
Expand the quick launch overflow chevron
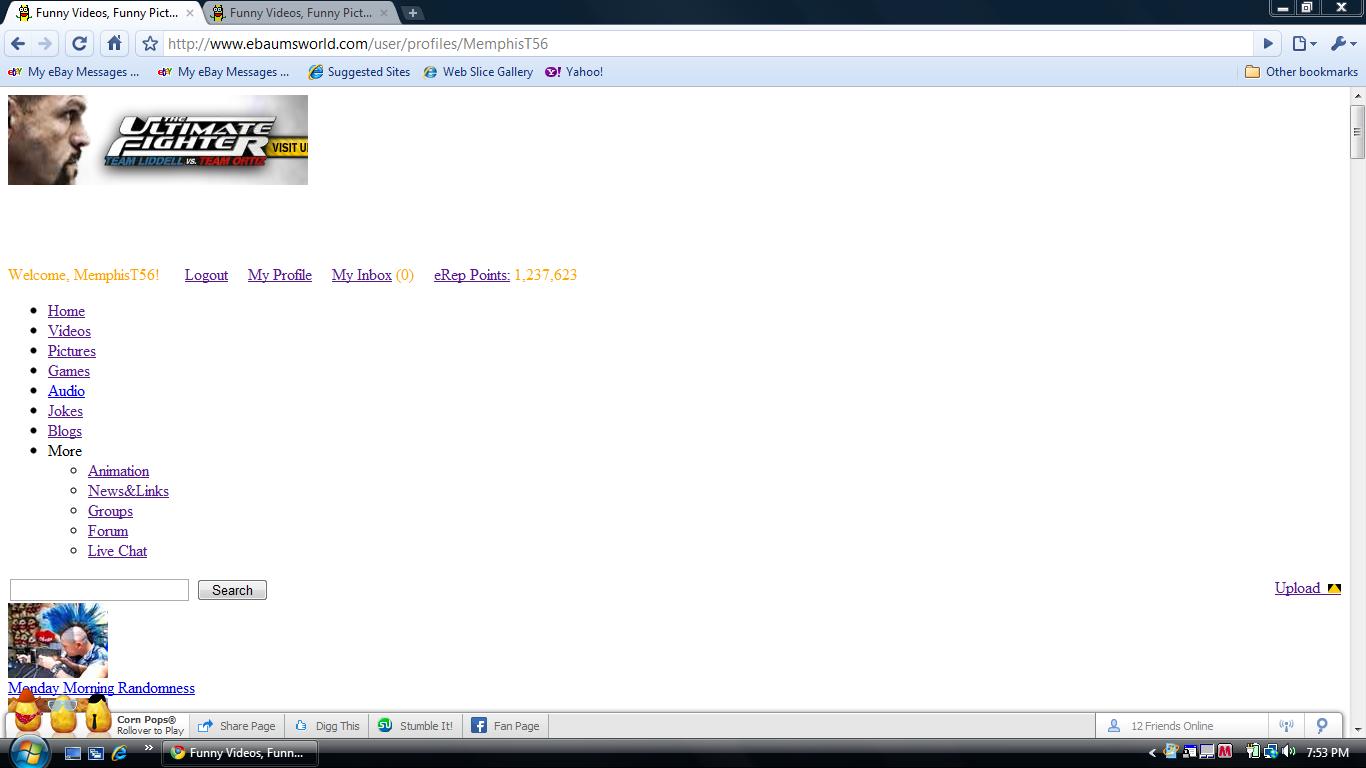pyautogui.click(x=149, y=749)
